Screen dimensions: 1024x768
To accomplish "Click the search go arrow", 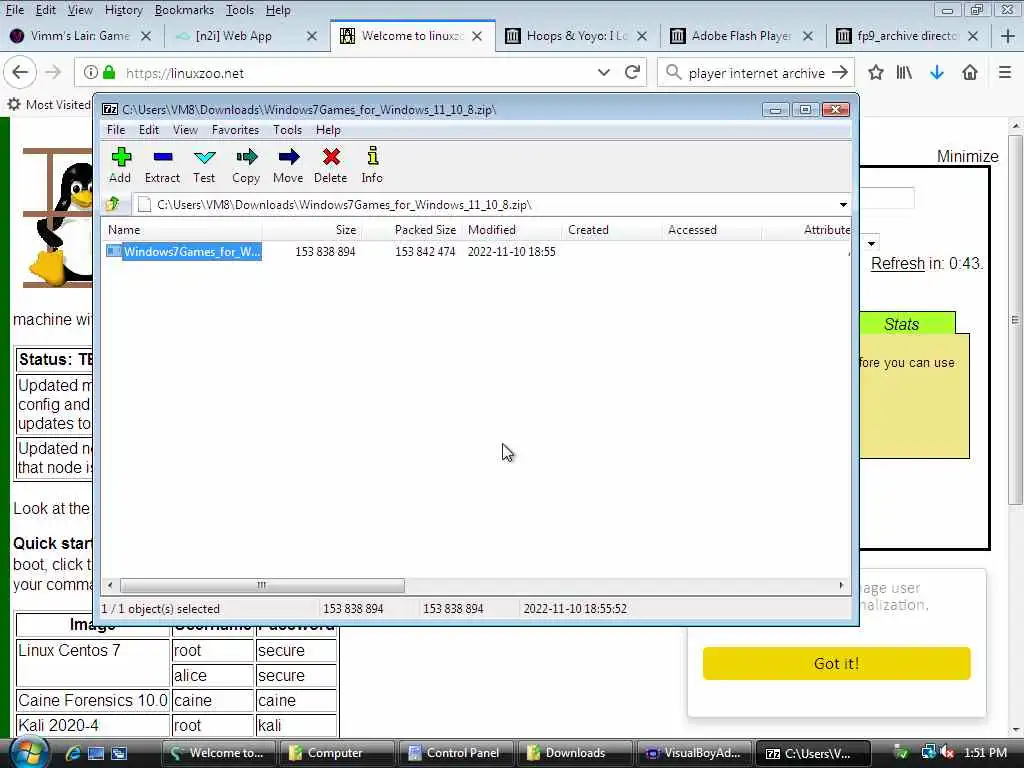I will [x=840, y=72].
